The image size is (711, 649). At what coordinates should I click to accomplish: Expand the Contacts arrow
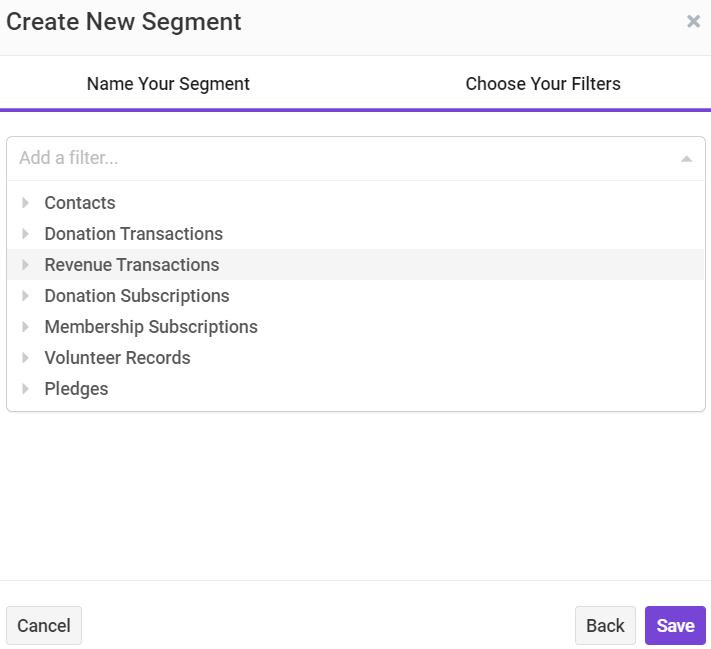click(25, 203)
